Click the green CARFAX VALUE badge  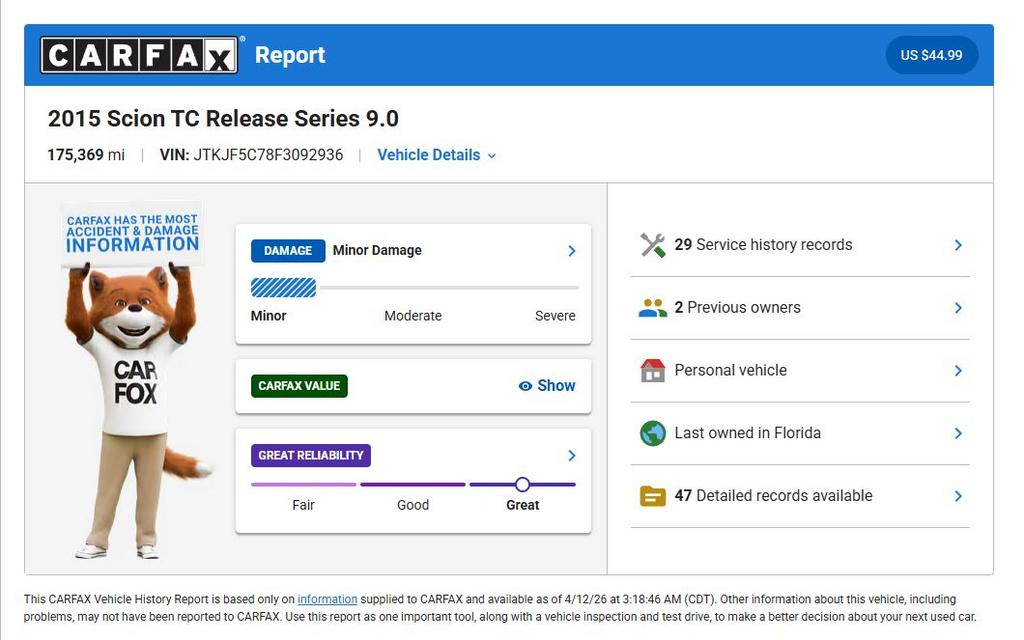click(x=299, y=386)
